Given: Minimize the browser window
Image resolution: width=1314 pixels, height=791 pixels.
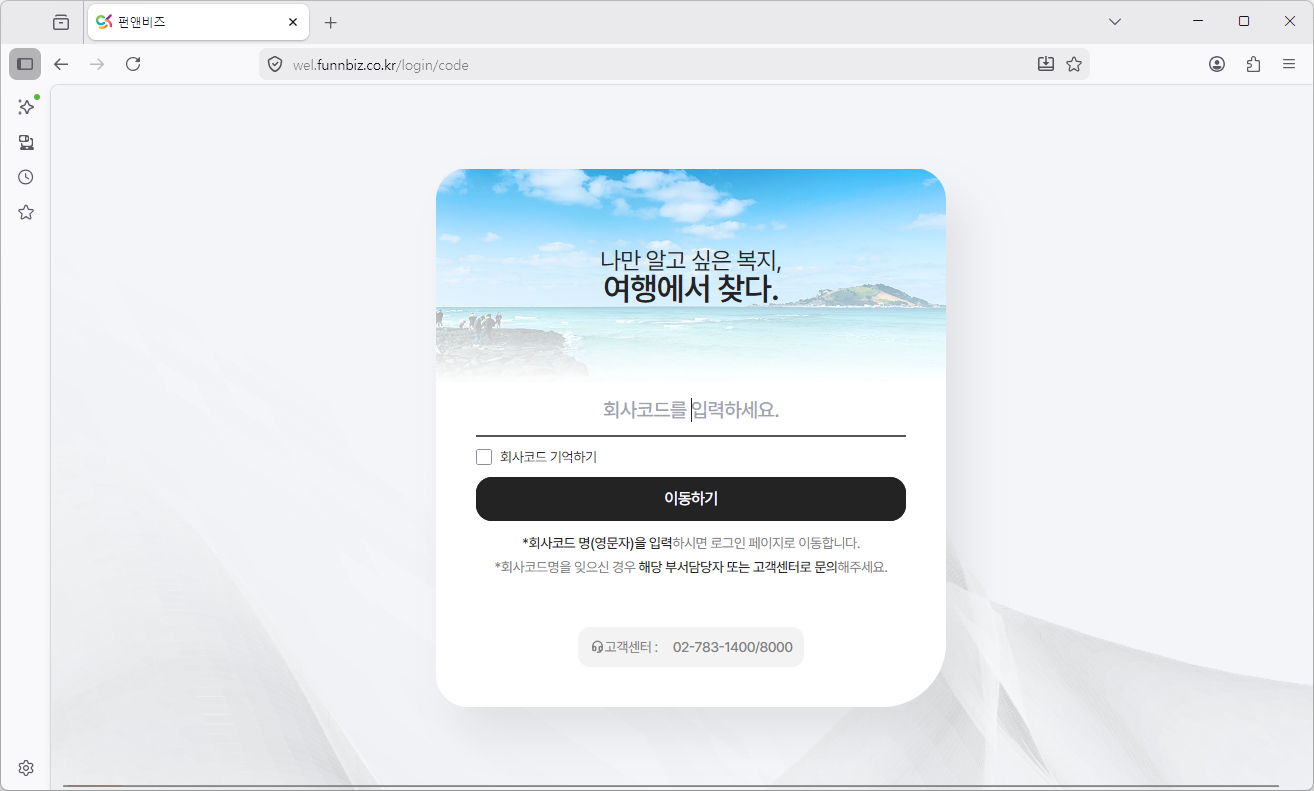Looking at the screenshot, I should [x=1198, y=21].
